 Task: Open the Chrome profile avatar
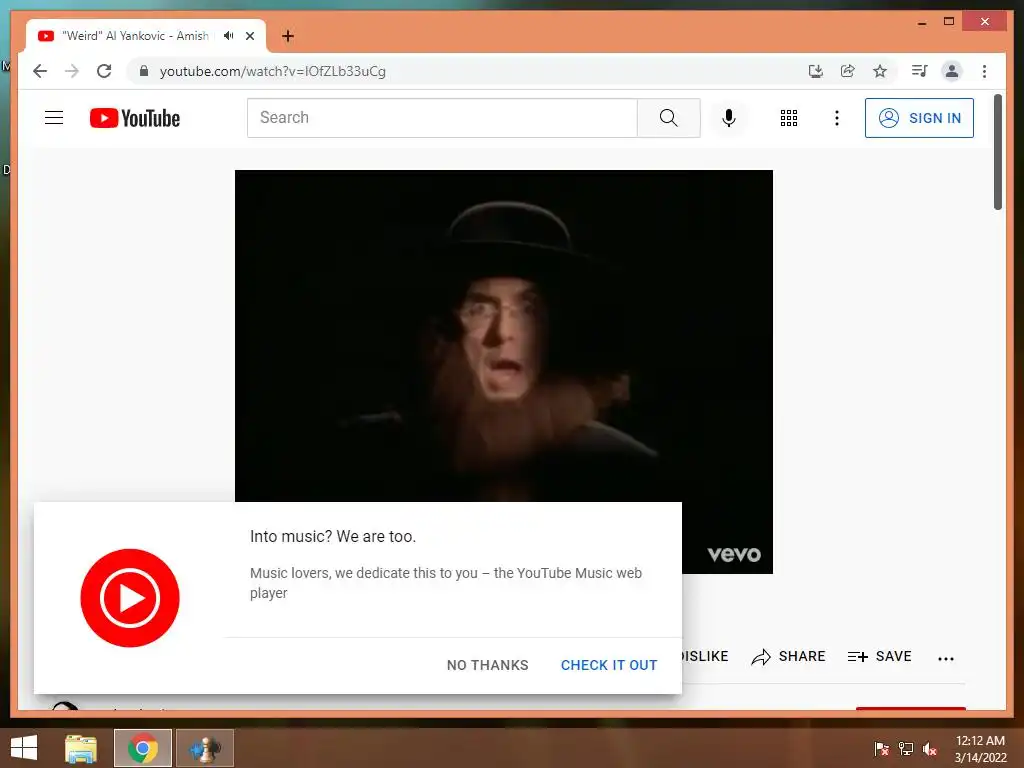tap(952, 71)
